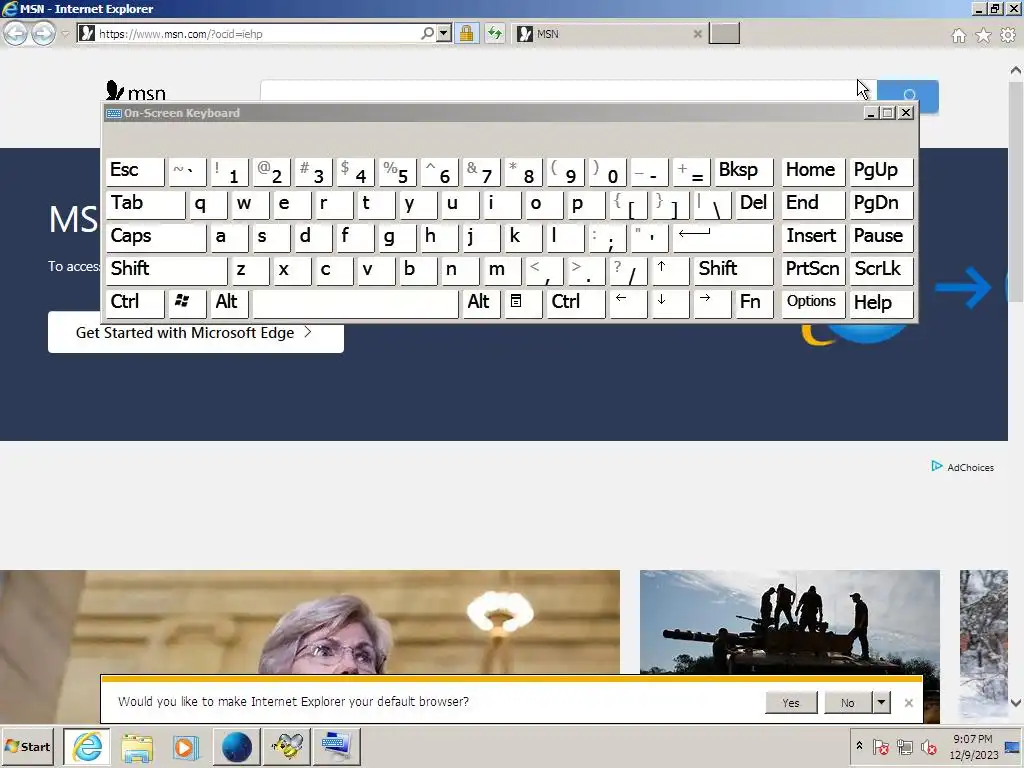Click inside the MSN search field
1024x768 pixels.
click(x=568, y=91)
